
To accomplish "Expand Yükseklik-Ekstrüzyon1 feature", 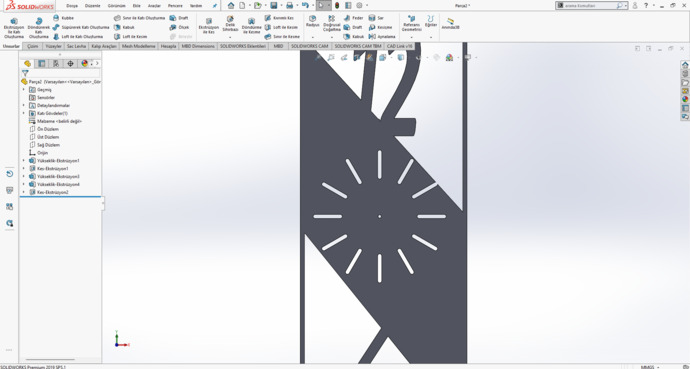I will [24, 161].
